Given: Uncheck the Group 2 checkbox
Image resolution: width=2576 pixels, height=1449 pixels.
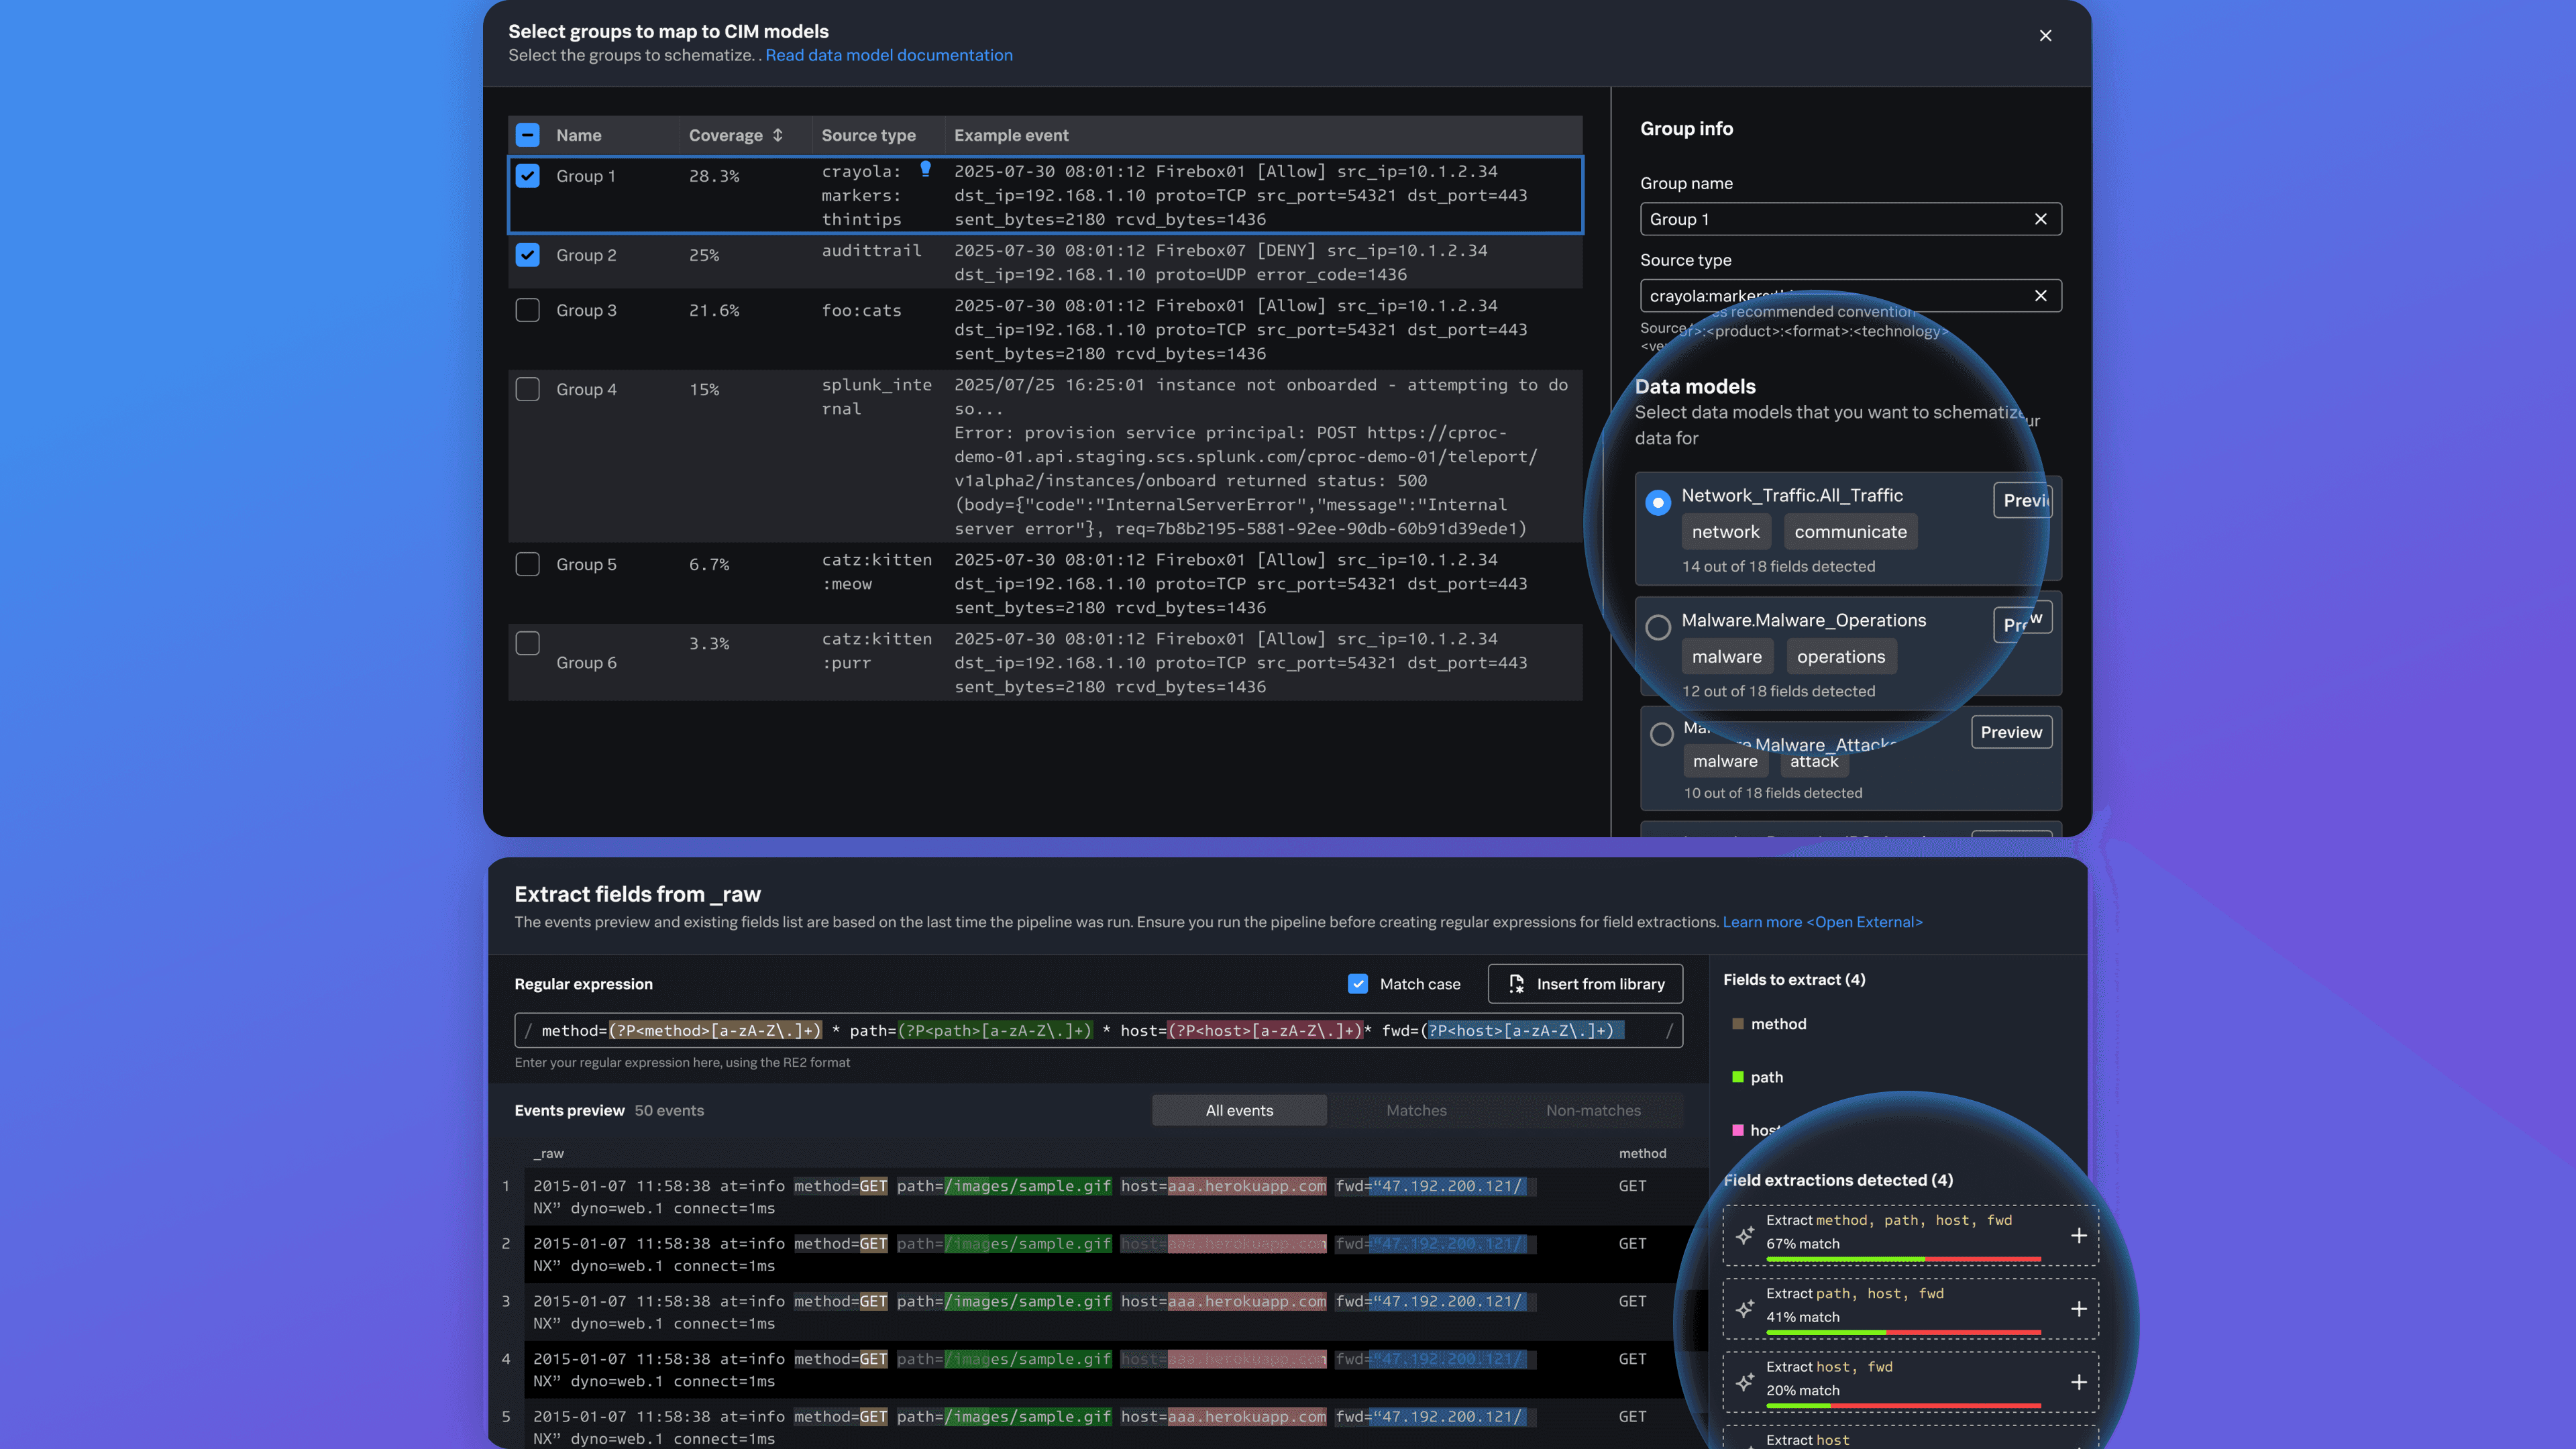Looking at the screenshot, I should (527, 255).
